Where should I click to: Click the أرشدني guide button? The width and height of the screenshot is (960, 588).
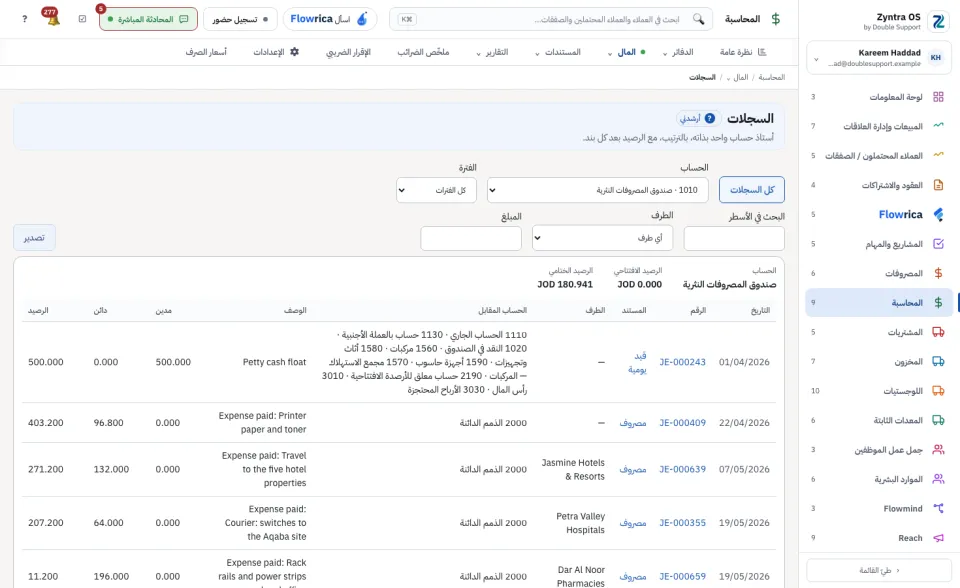click(x=697, y=118)
